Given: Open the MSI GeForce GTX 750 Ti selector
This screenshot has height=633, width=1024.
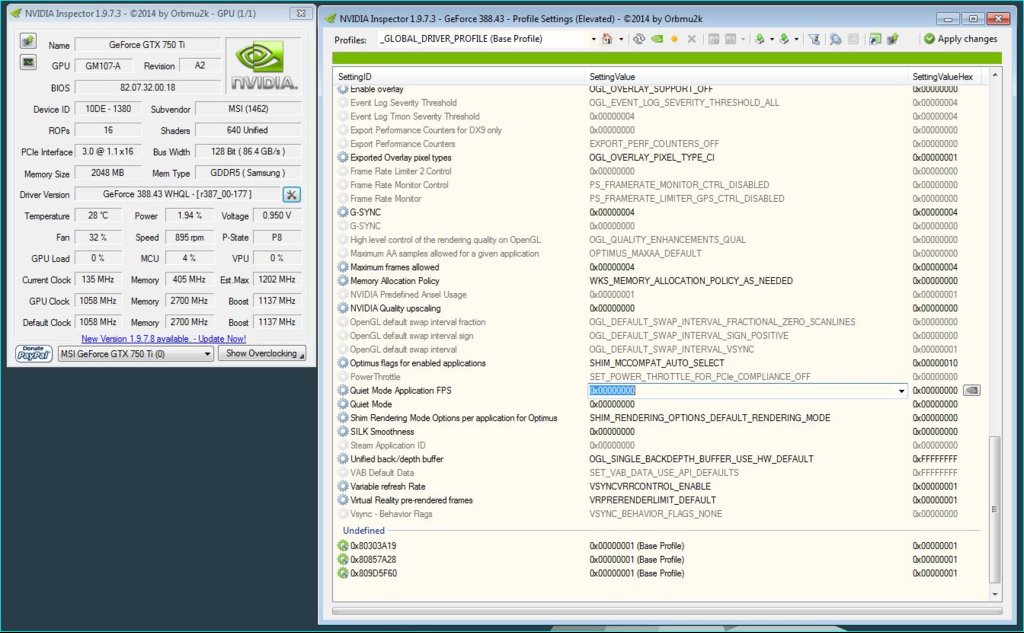Looking at the screenshot, I should [x=135, y=353].
